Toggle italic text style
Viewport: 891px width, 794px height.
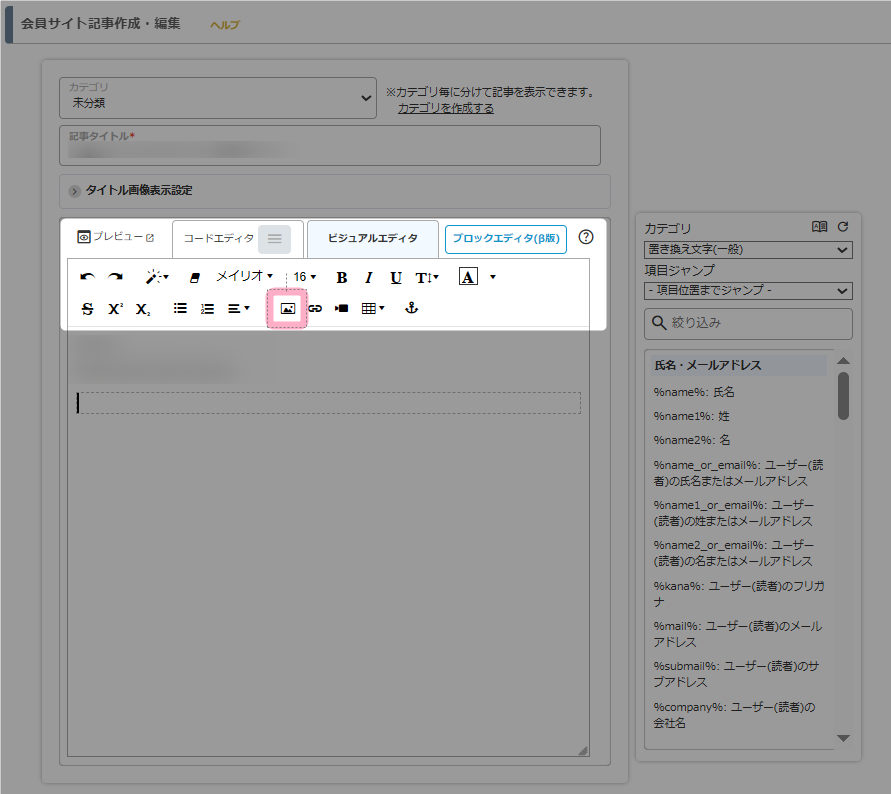[368, 277]
